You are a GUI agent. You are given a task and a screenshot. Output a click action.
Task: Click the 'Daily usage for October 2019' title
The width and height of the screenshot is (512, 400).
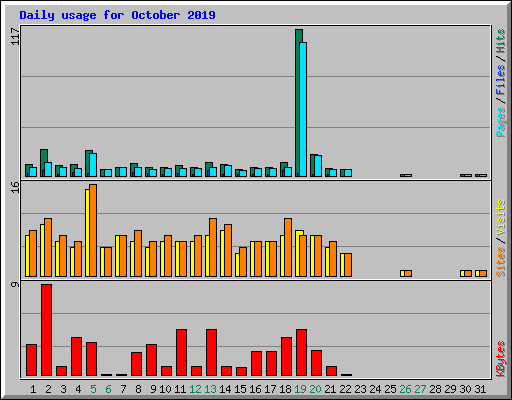[x=117, y=15]
